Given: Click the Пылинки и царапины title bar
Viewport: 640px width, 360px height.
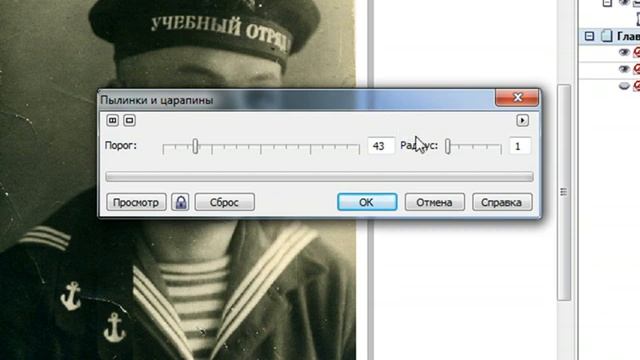Looking at the screenshot, I should pos(297,100).
